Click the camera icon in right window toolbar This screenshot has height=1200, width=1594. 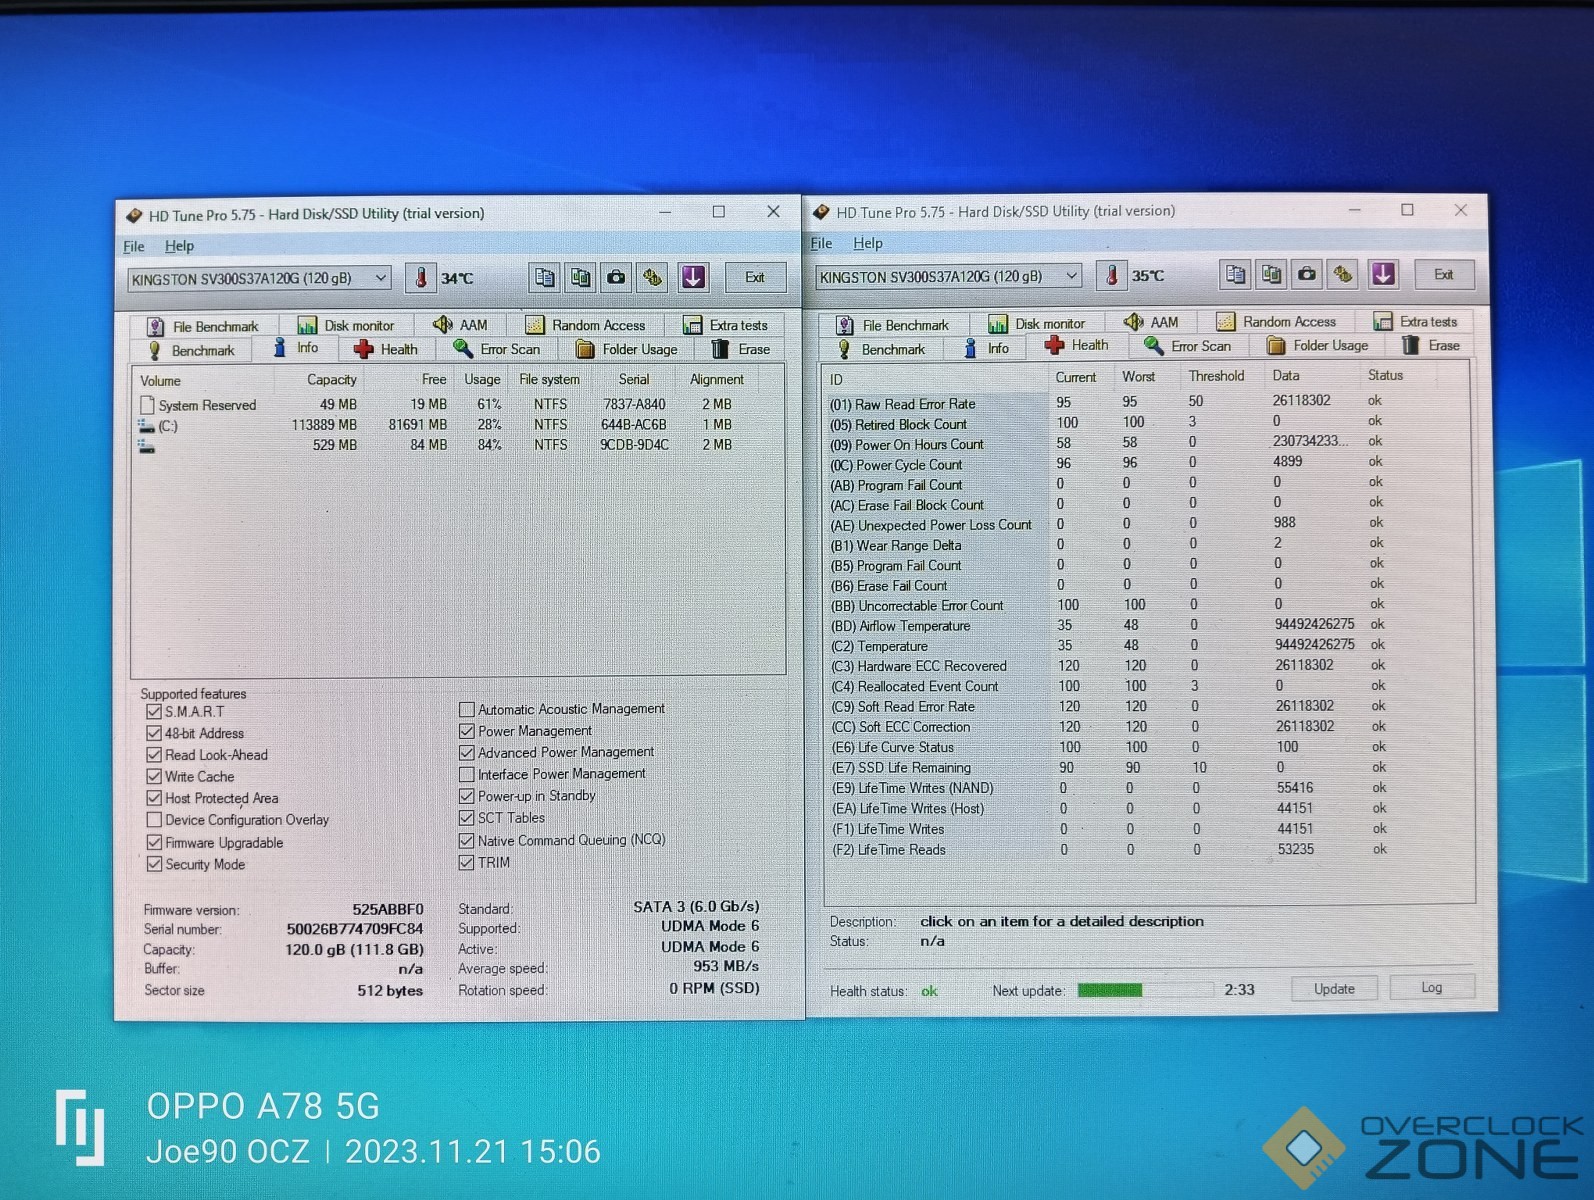[1306, 274]
